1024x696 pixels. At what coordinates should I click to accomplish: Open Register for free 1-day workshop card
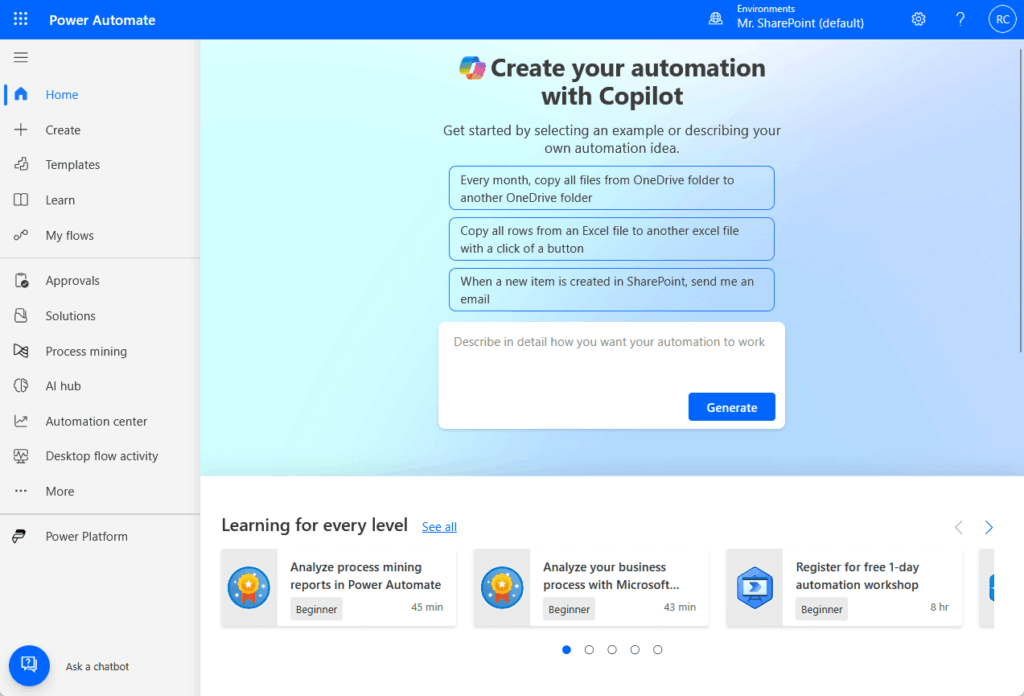(x=844, y=588)
